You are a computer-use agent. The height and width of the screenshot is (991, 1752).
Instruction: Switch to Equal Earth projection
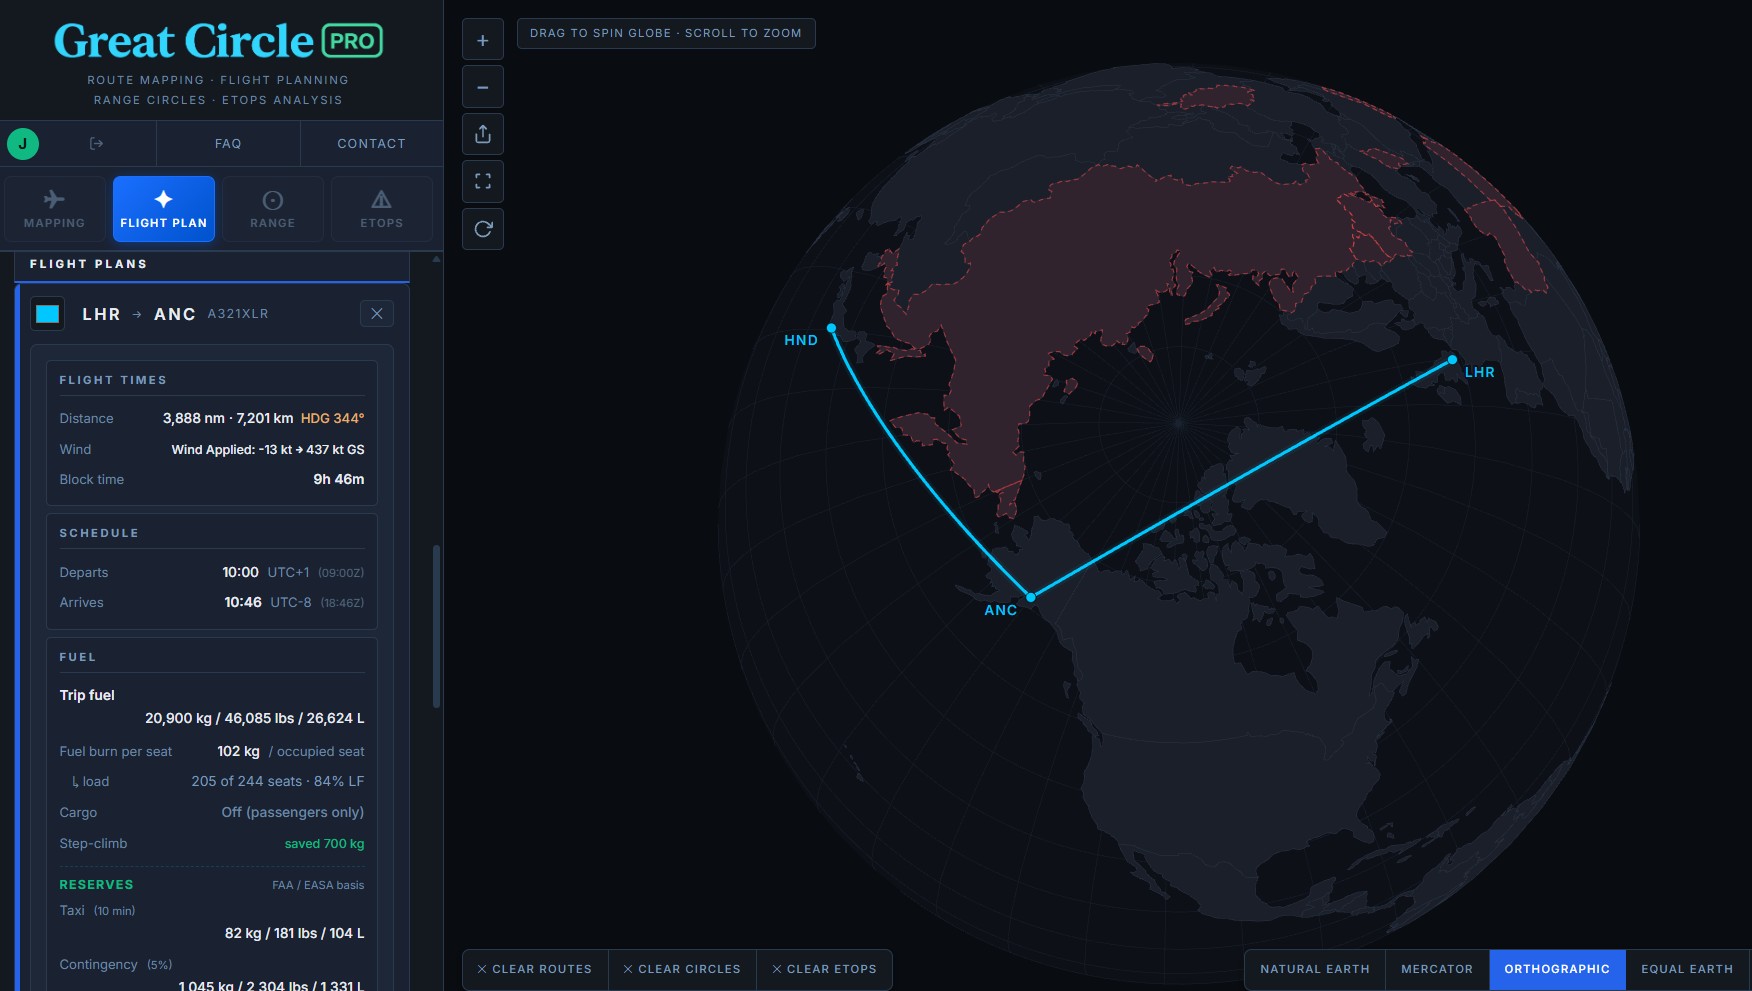pos(1687,969)
